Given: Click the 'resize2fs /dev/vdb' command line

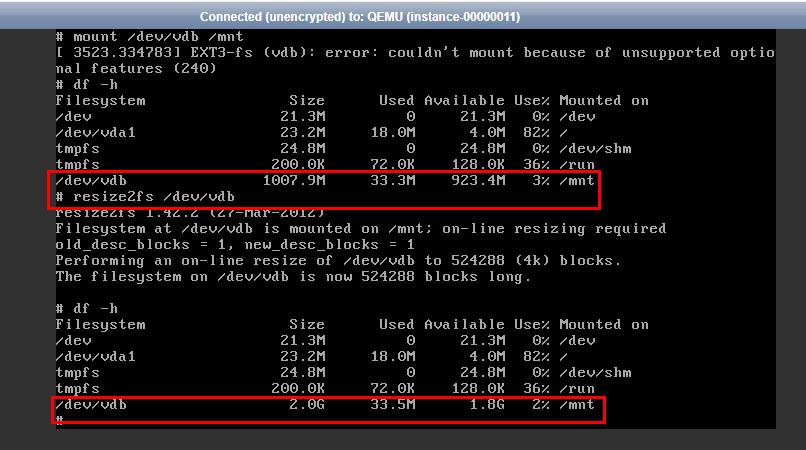Looking at the screenshot, I should pyautogui.click(x=145, y=196).
